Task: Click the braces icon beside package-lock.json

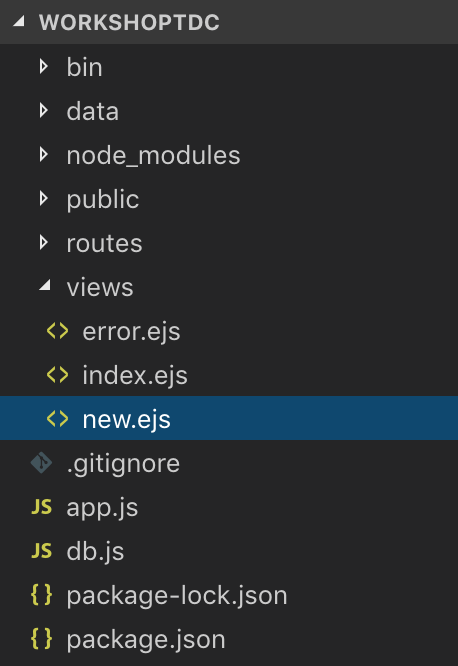Action: pos(42,595)
